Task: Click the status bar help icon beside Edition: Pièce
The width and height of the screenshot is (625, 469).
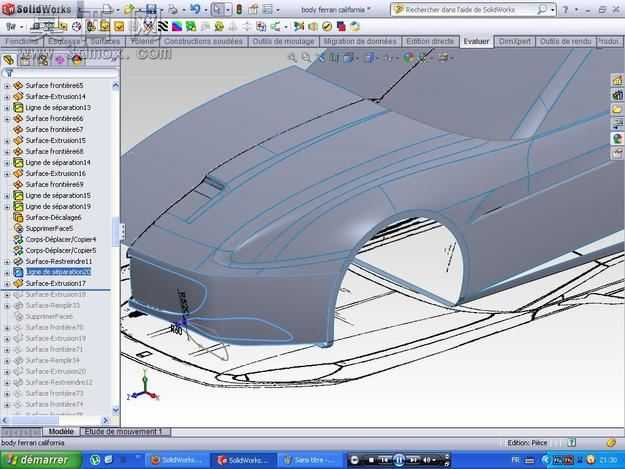Action: tap(572, 442)
